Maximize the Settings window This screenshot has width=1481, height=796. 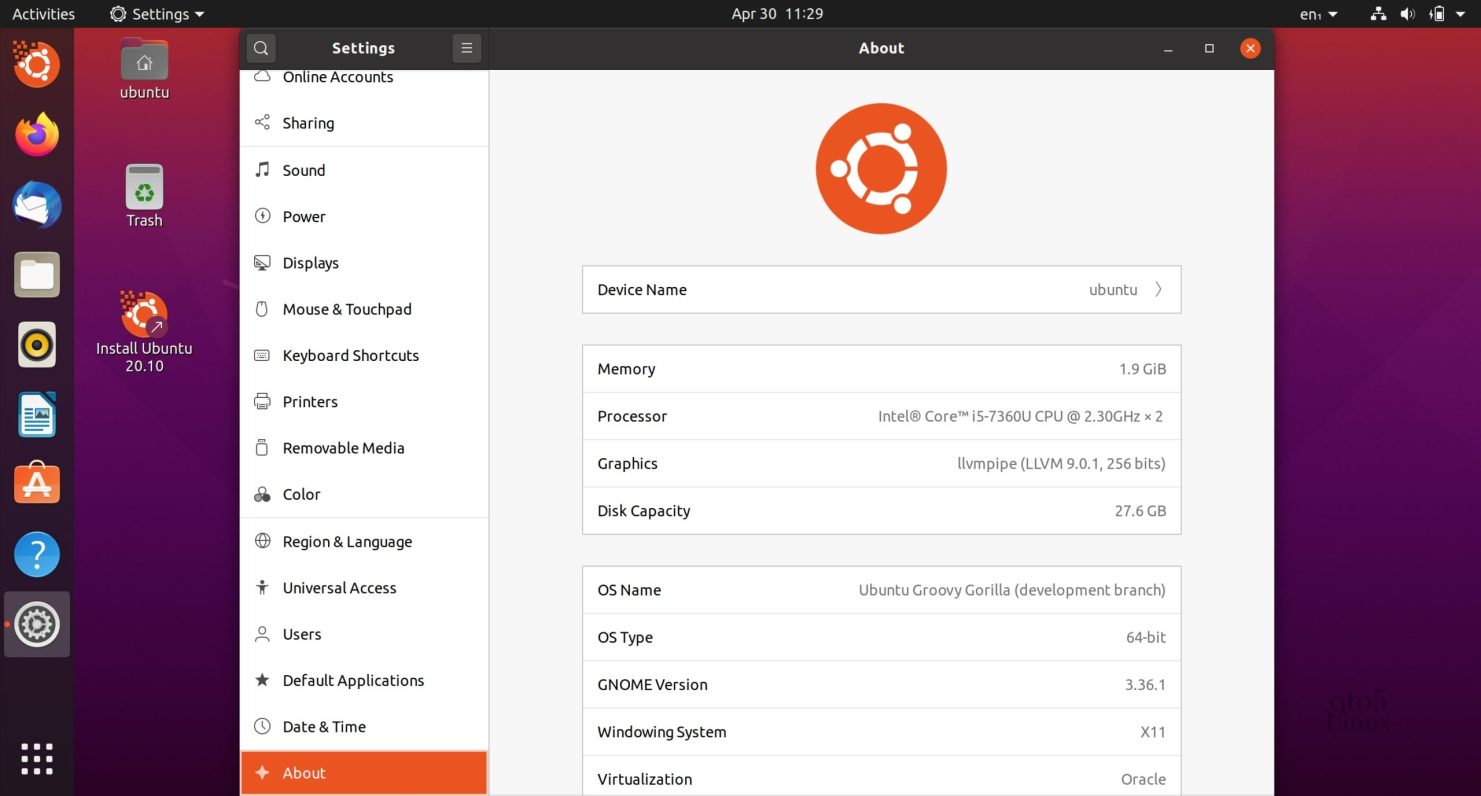1209,48
